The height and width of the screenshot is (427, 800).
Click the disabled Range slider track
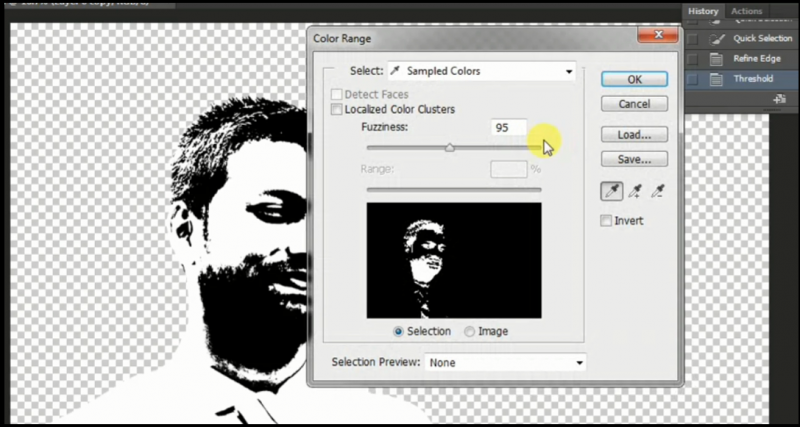[454, 190]
